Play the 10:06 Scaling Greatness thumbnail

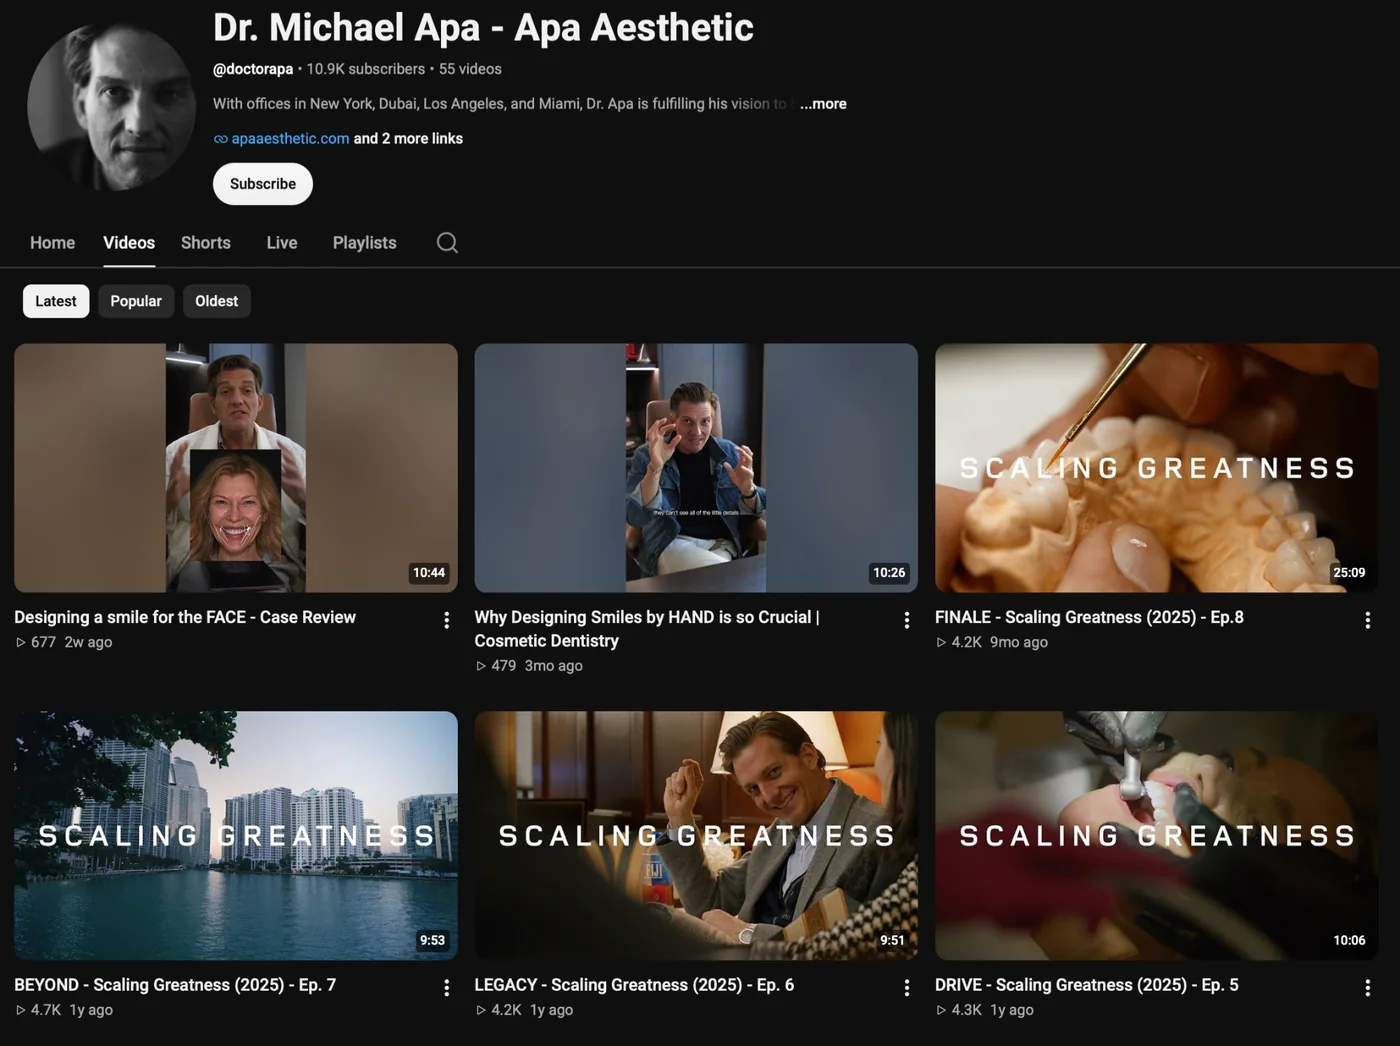tap(1157, 836)
